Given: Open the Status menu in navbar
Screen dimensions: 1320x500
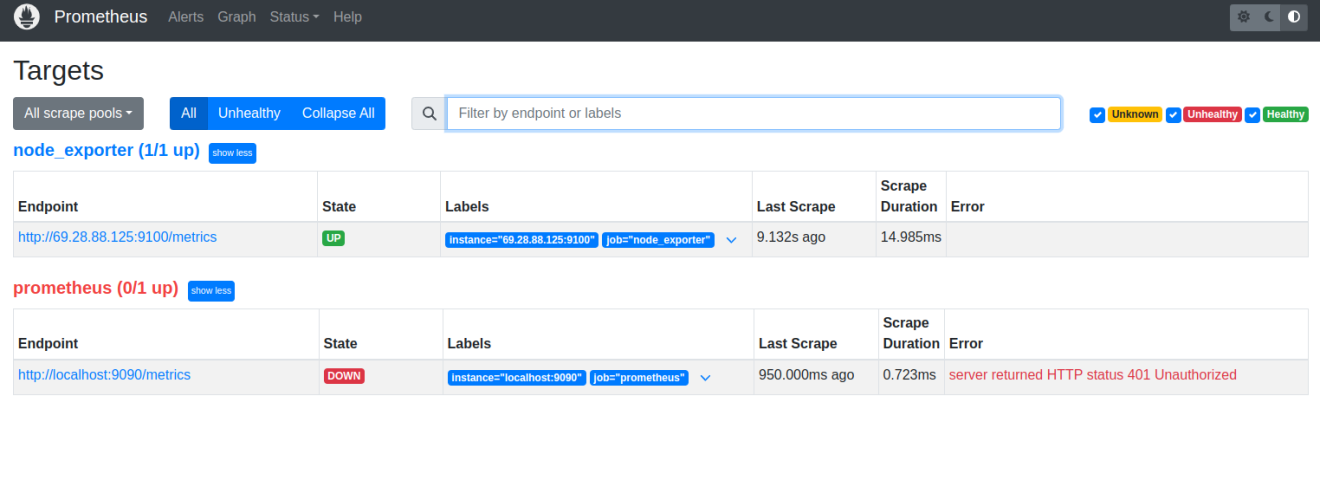Looking at the screenshot, I should 294,17.
